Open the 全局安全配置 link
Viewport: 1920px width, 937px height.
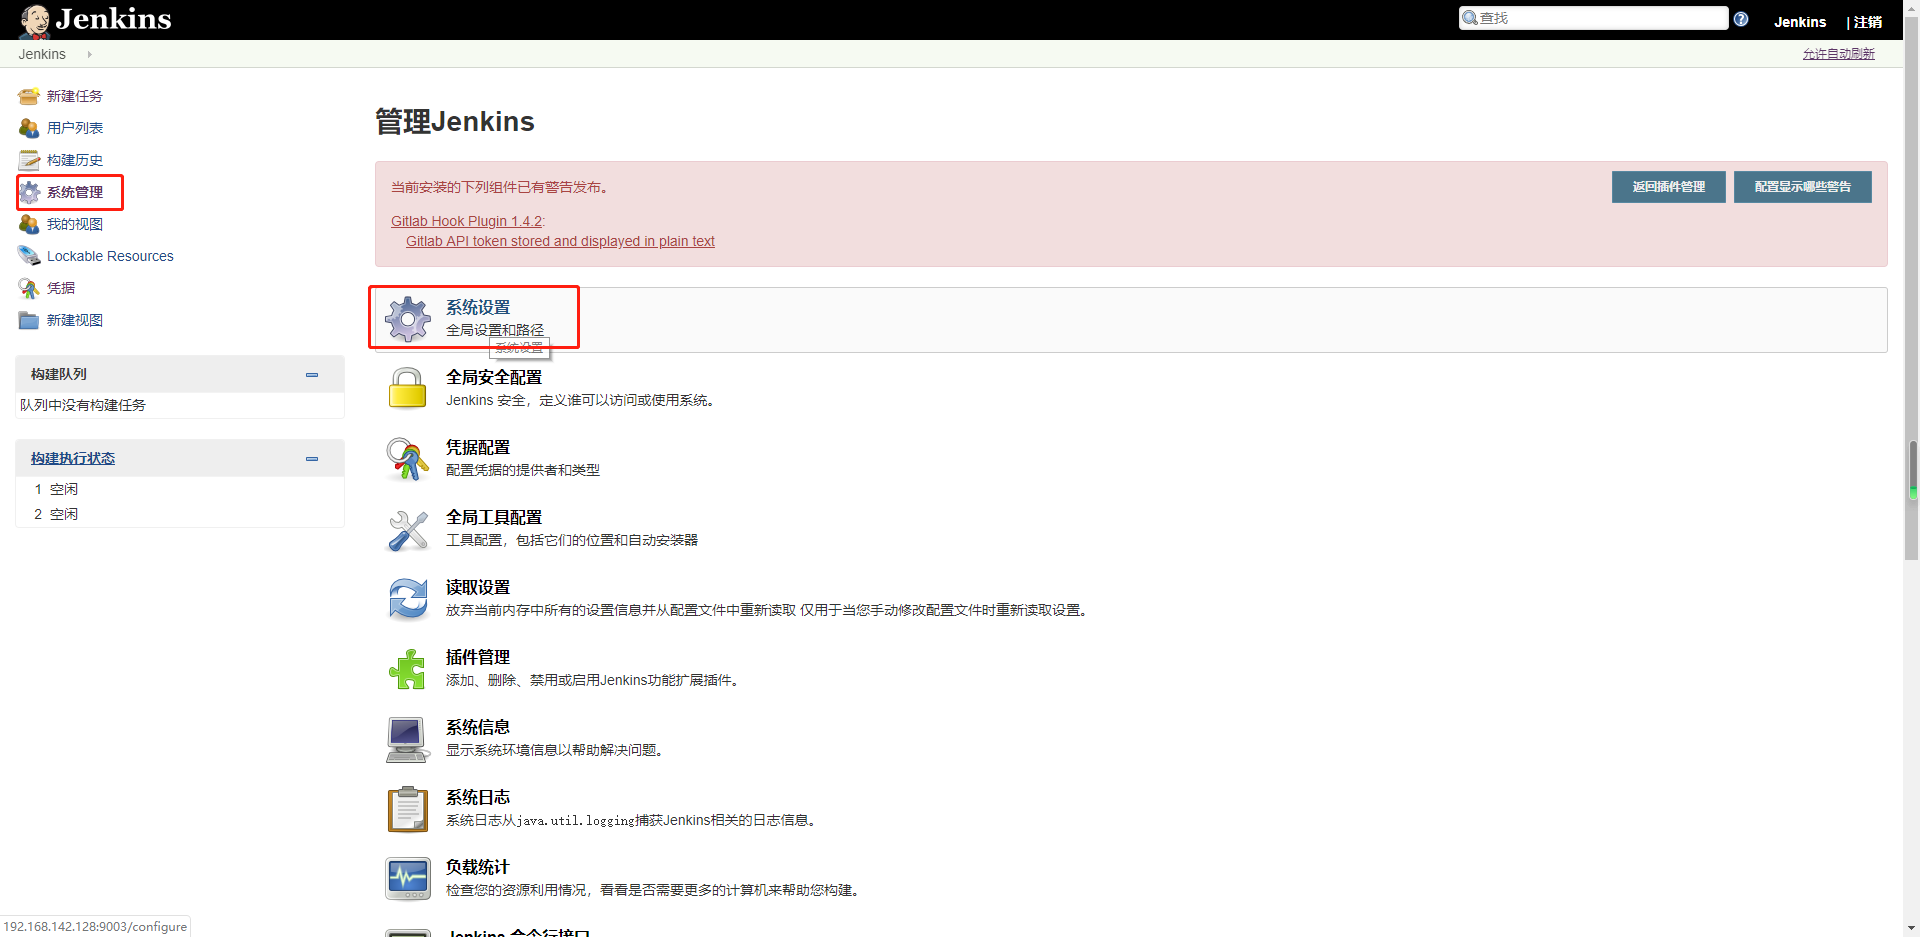click(494, 377)
